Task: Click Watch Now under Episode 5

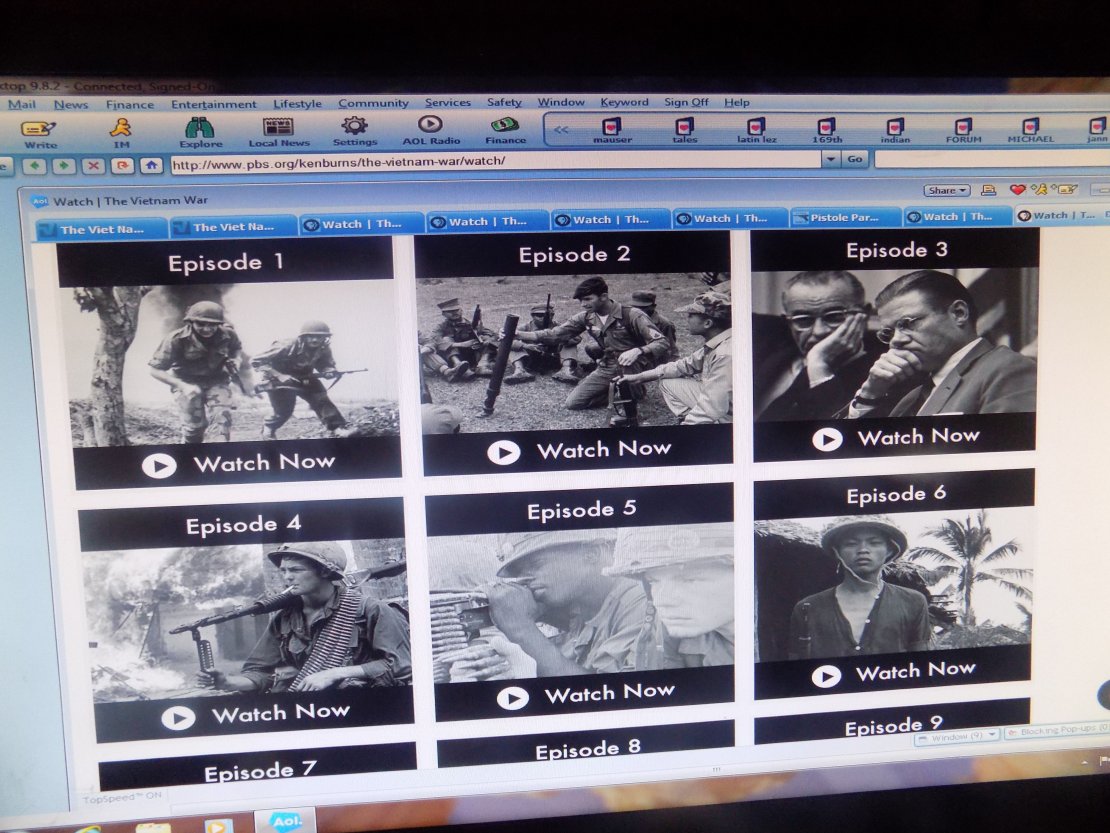Action: tap(610, 693)
